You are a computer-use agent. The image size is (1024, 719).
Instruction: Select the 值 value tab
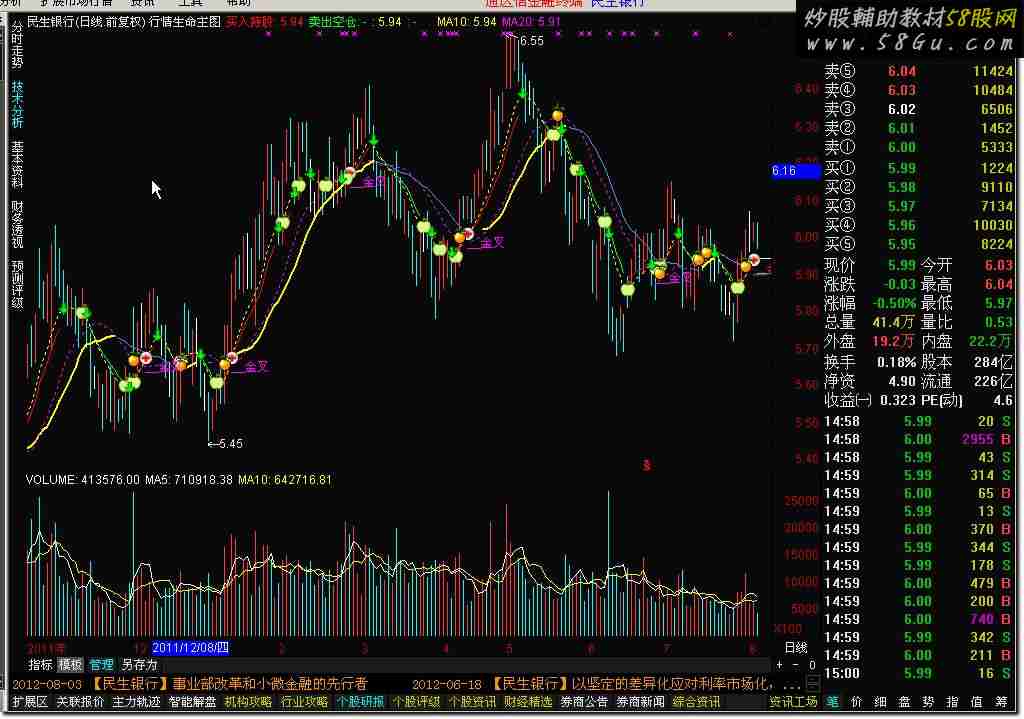(x=977, y=702)
